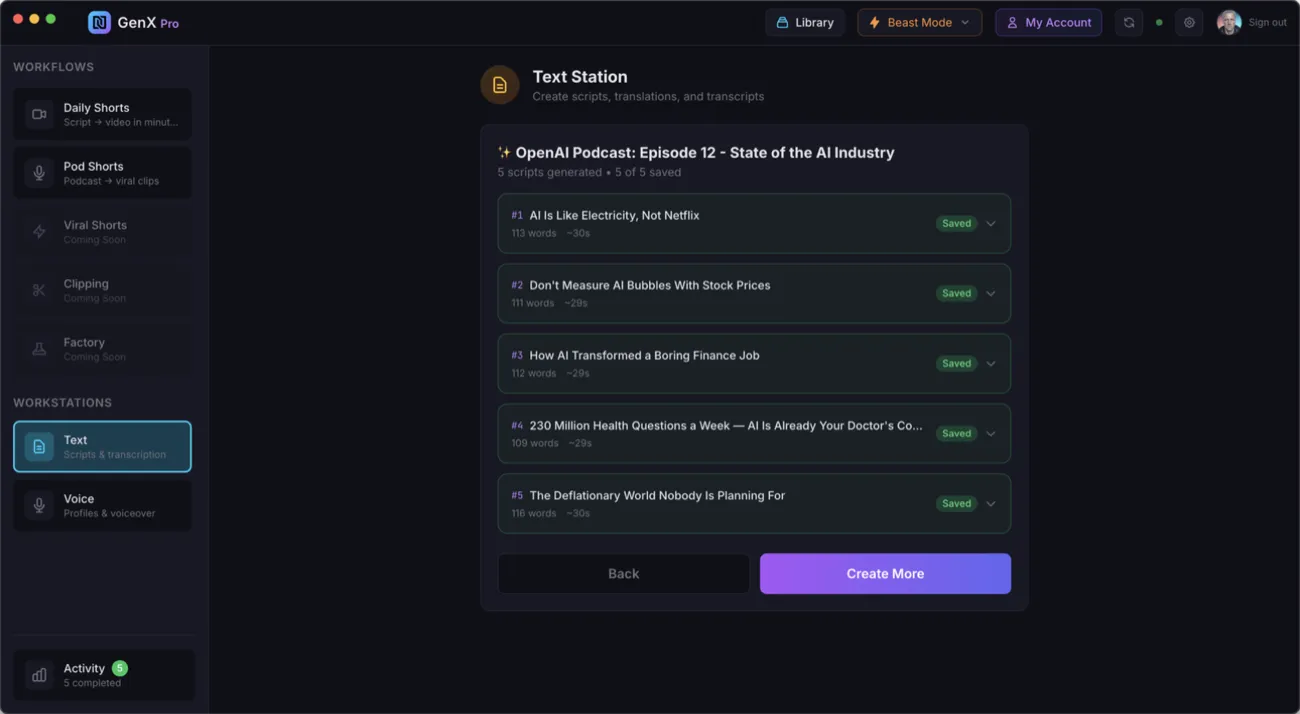Open the Library
Image resolution: width=1300 pixels, height=714 pixels.
pyautogui.click(x=805, y=21)
